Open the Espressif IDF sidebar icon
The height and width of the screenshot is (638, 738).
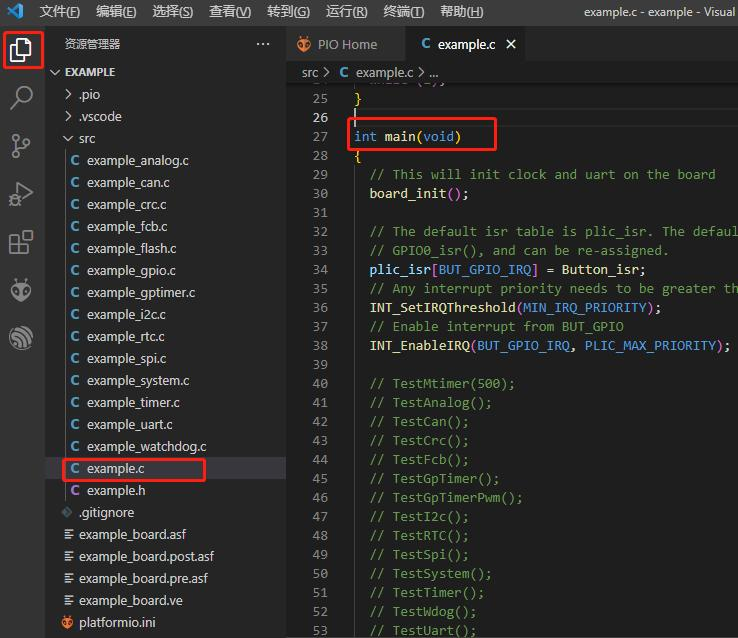click(21, 338)
